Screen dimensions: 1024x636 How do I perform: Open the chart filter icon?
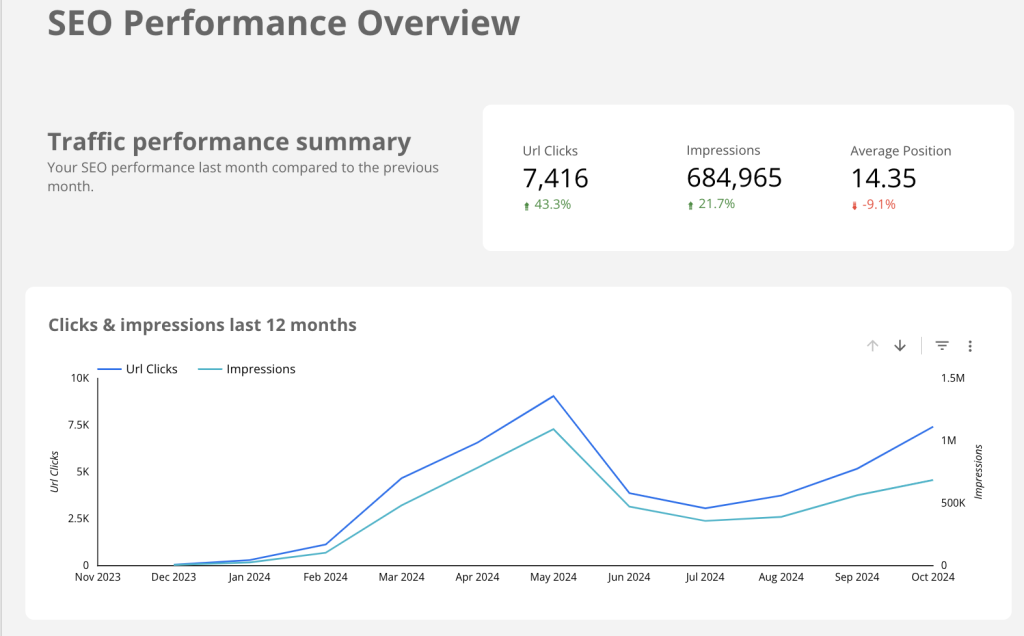pyautogui.click(x=942, y=346)
